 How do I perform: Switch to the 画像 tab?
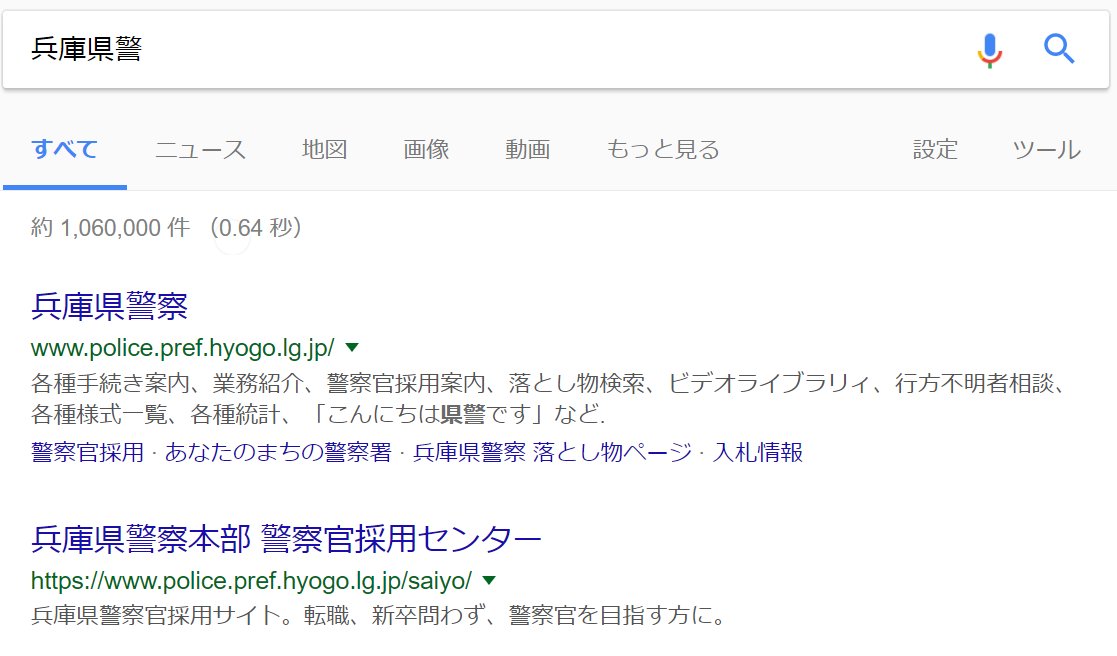pos(426,150)
